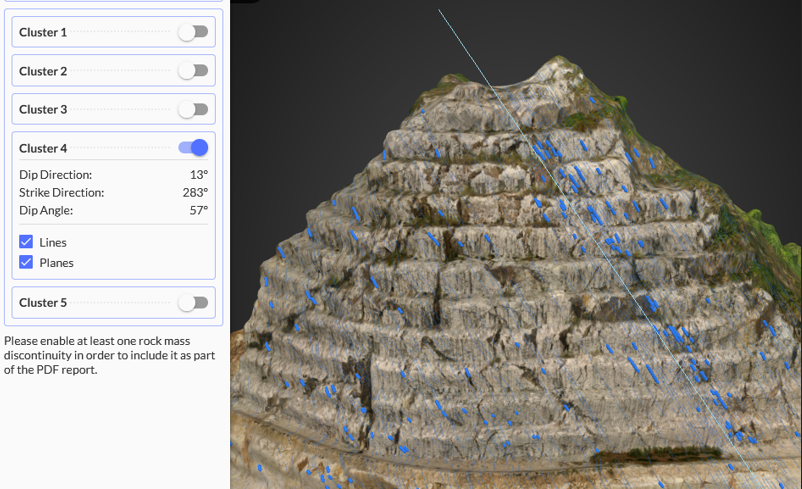
Task: Uncheck the Planes checkbox
Action: (26, 263)
